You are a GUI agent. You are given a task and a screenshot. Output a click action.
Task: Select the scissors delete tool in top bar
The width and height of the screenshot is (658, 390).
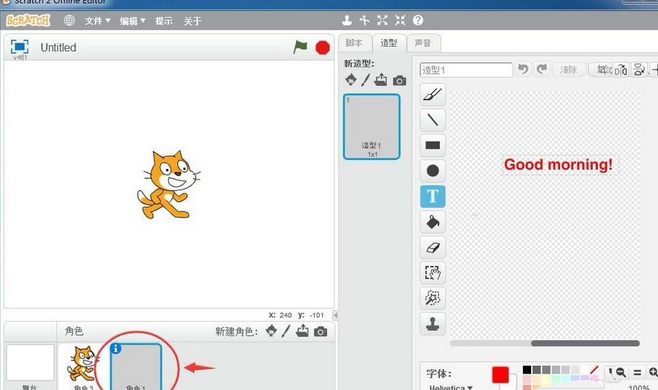point(364,20)
